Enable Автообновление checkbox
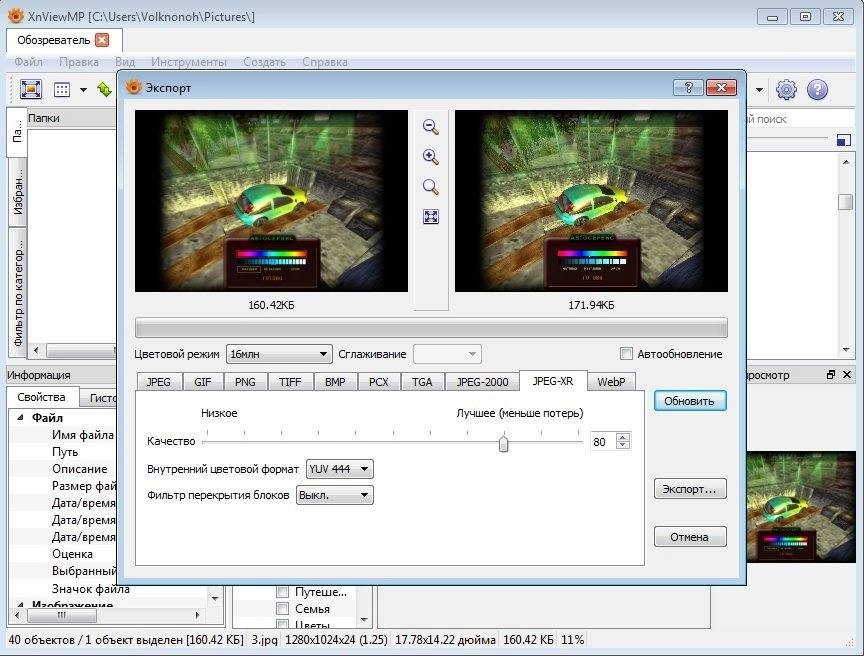 [626, 354]
